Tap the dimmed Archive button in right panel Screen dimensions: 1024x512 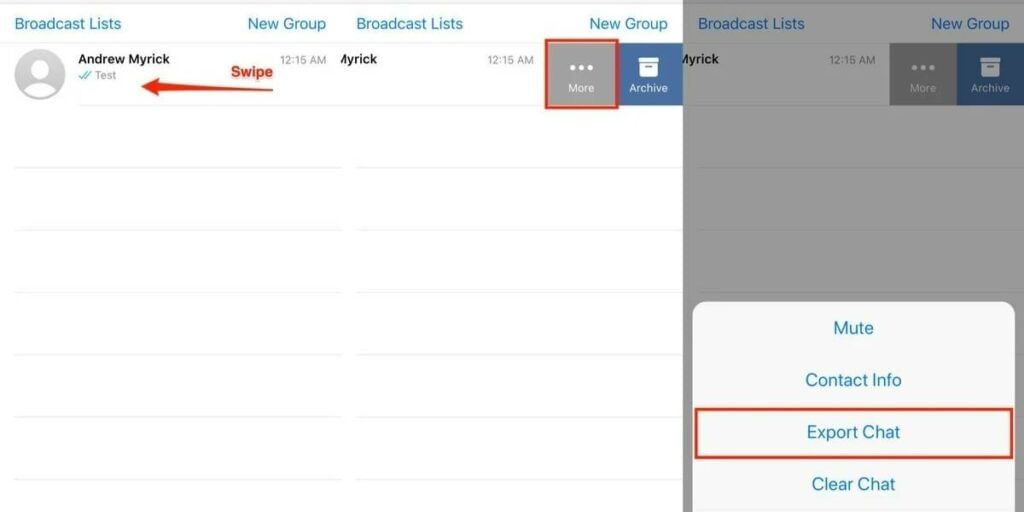[990, 74]
